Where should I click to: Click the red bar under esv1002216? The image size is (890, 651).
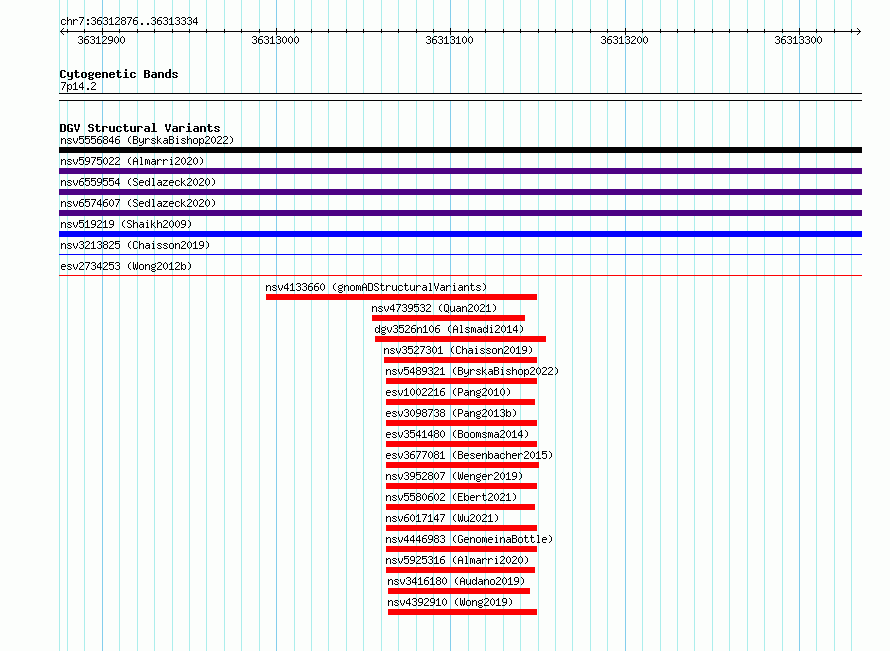click(x=460, y=402)
